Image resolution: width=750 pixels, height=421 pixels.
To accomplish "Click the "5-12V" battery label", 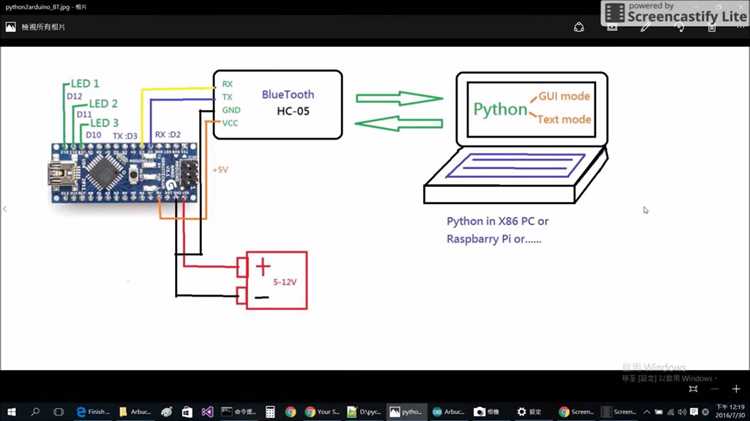I will [x=285, y=282].
